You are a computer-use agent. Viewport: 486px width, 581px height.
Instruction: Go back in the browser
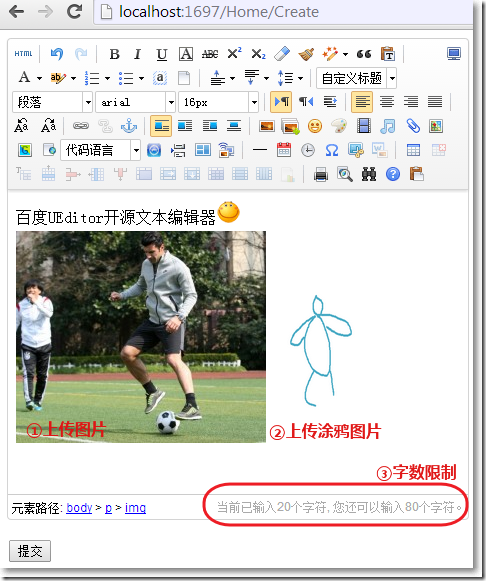point(16,11)
